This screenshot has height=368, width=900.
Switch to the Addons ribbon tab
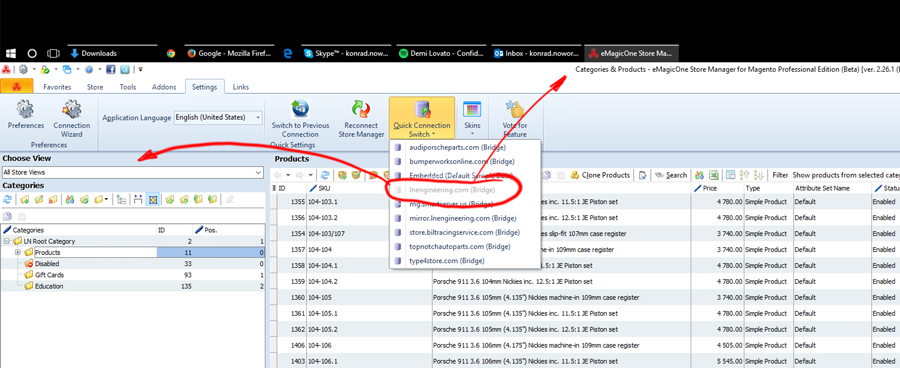click(x=164, y=87)
